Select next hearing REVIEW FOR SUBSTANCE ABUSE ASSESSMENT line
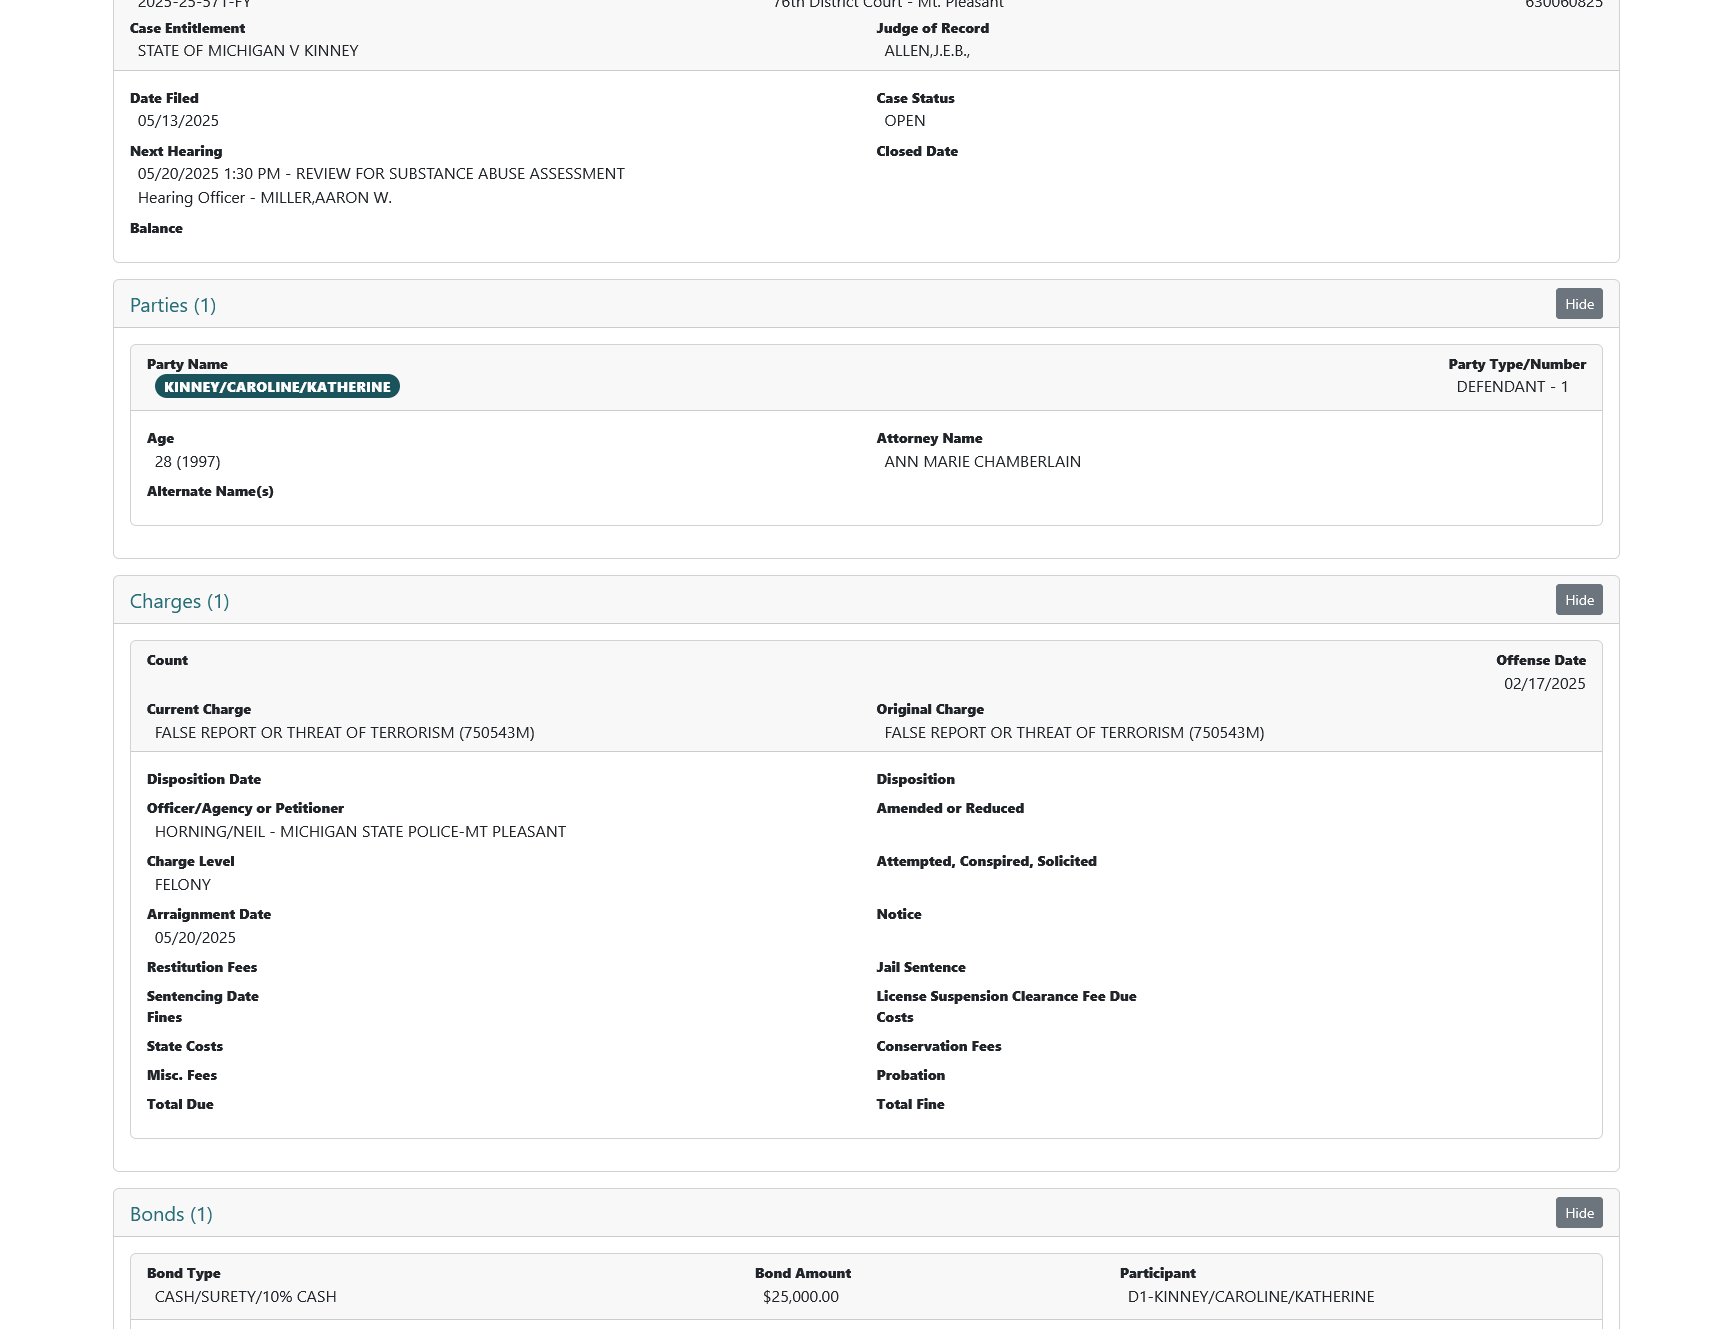The image size is (1726, 1329). click(381, 174)
